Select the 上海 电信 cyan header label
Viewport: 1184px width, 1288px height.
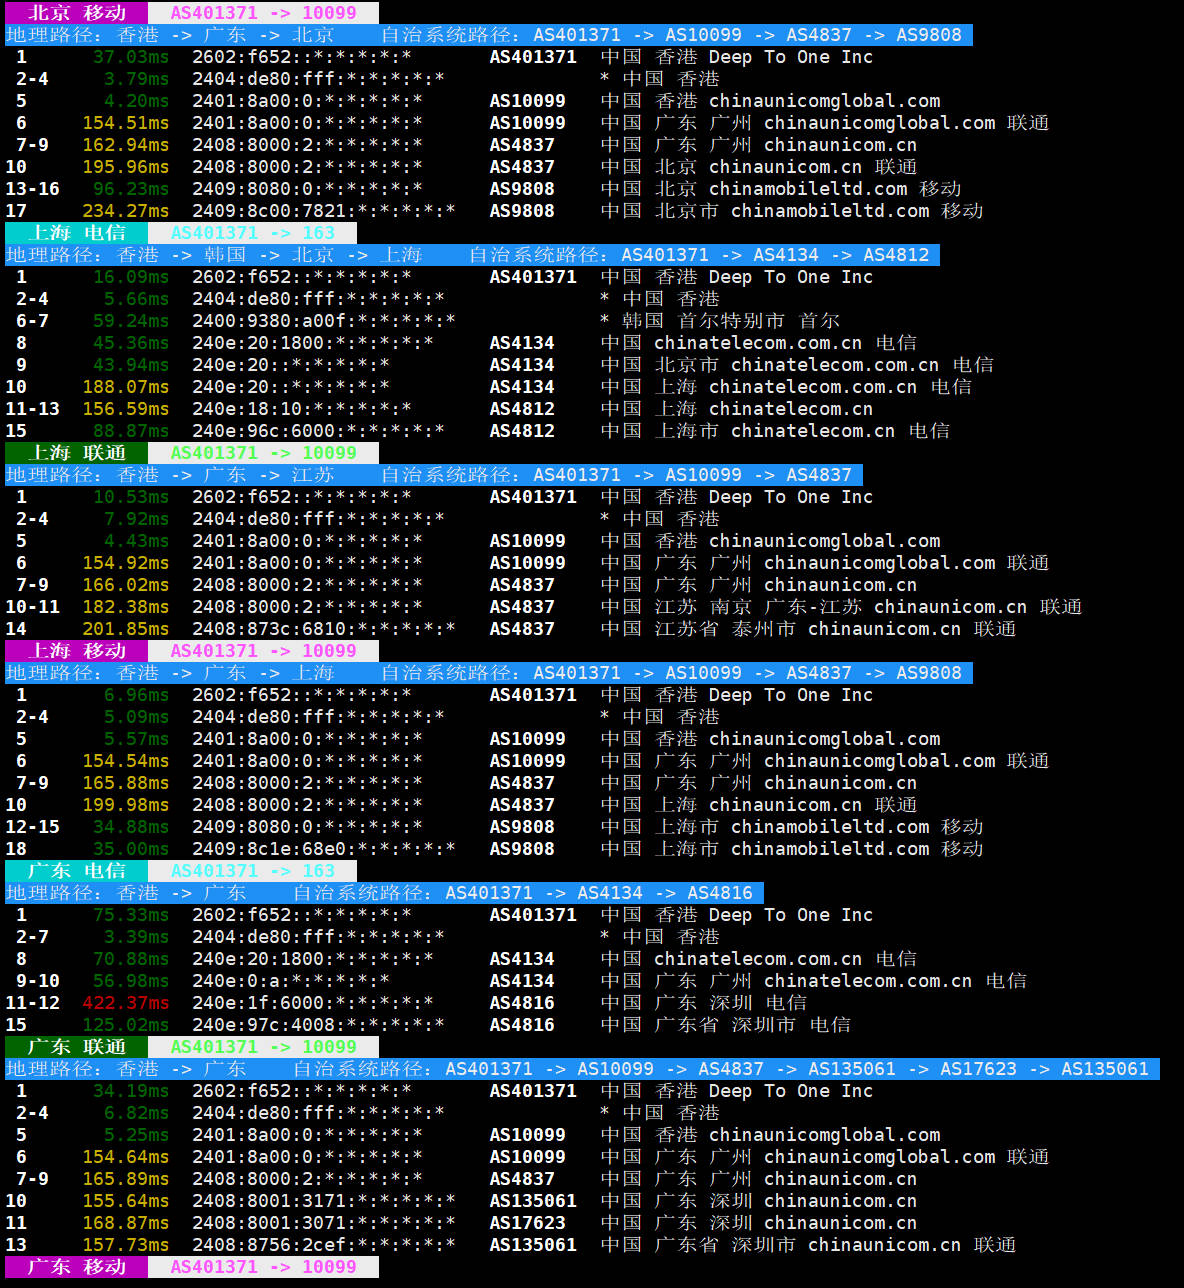77,233
